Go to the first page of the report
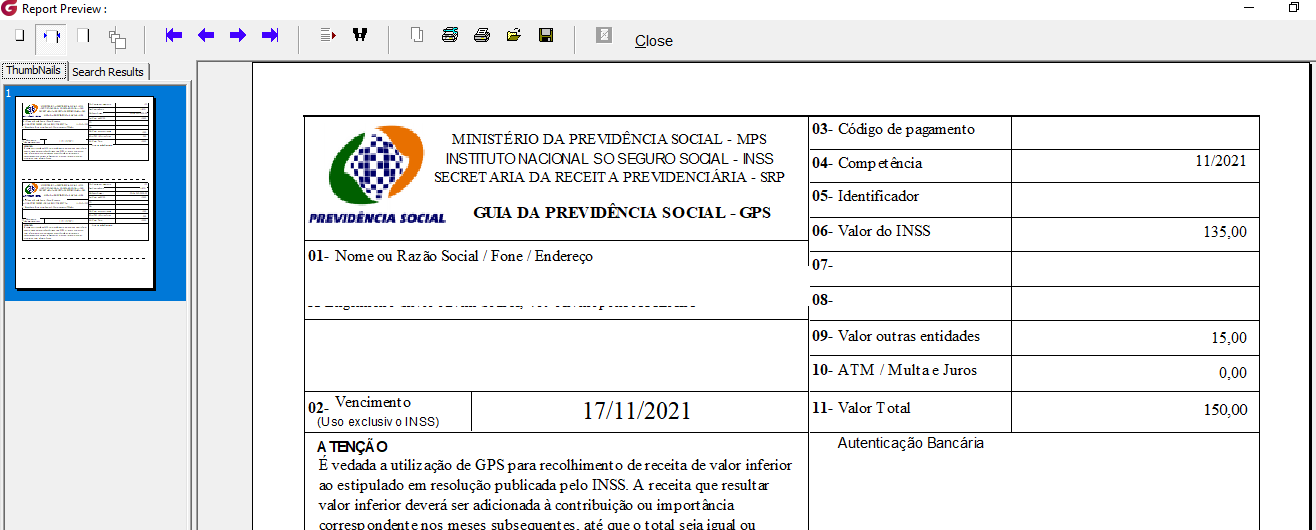 (174, 35)
